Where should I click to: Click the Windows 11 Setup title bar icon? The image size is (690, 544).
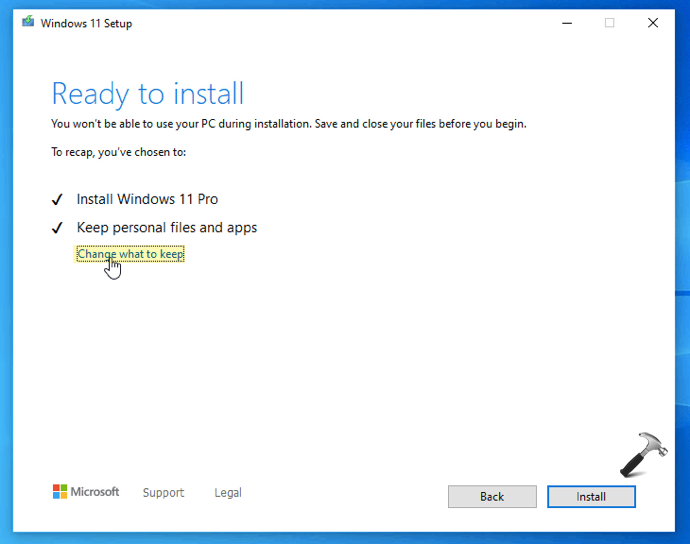(28, 21)
